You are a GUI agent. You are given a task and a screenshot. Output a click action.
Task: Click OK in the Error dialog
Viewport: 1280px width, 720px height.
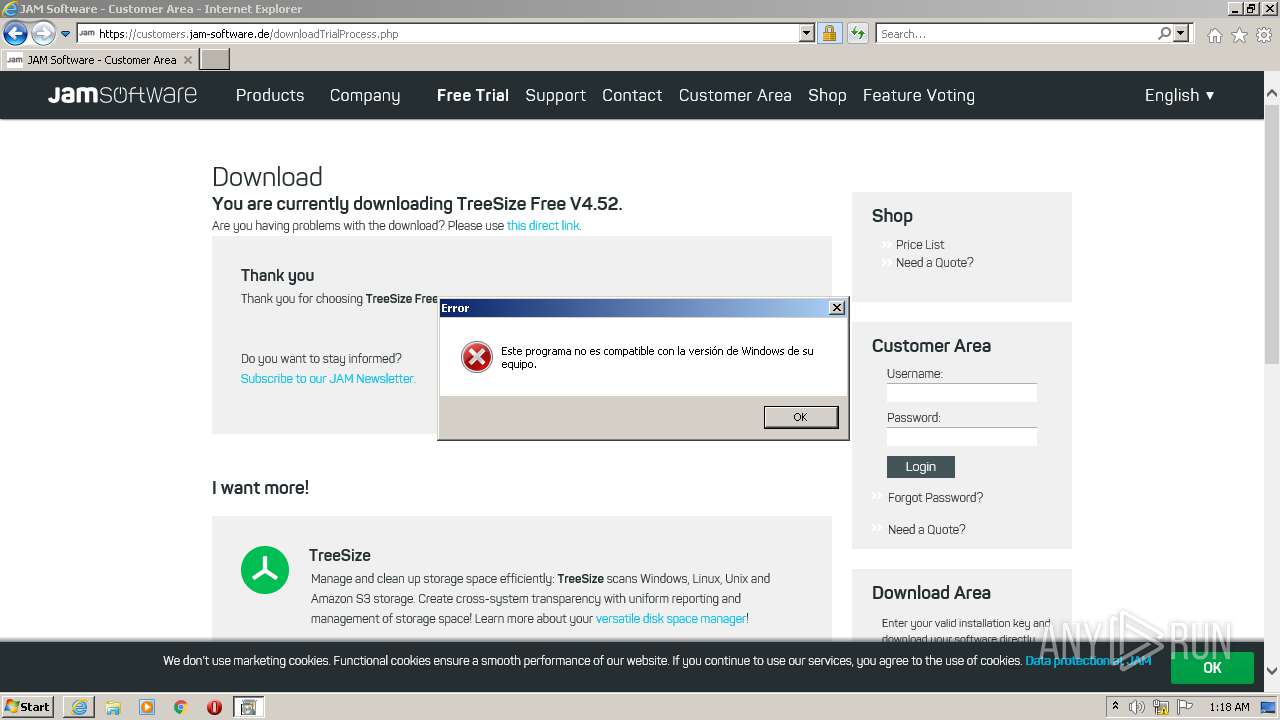[x=800, y=417]
